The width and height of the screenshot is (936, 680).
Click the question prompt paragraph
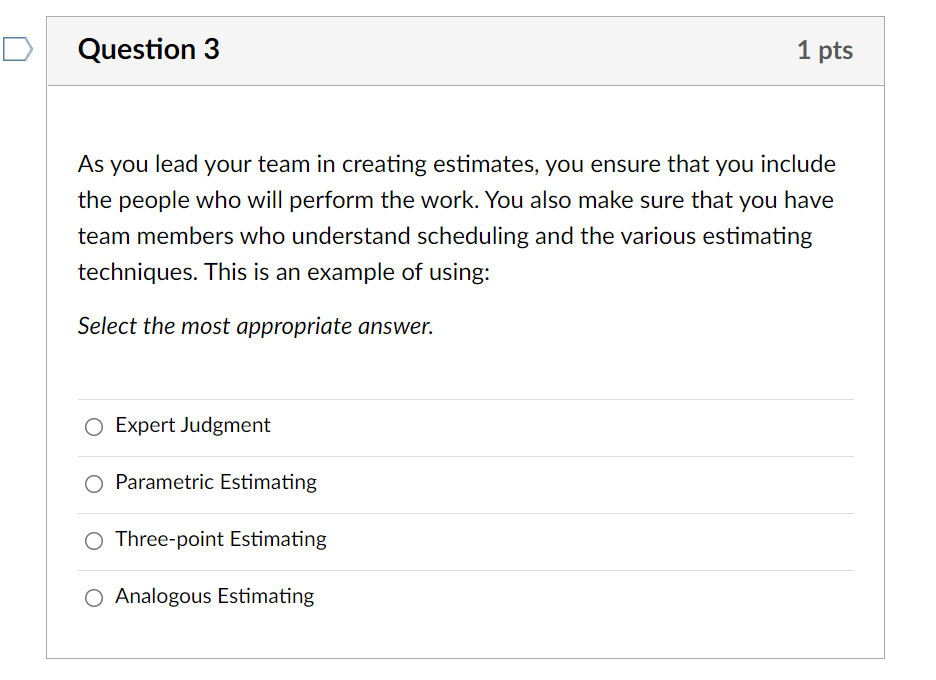click(x=456, y=217)
